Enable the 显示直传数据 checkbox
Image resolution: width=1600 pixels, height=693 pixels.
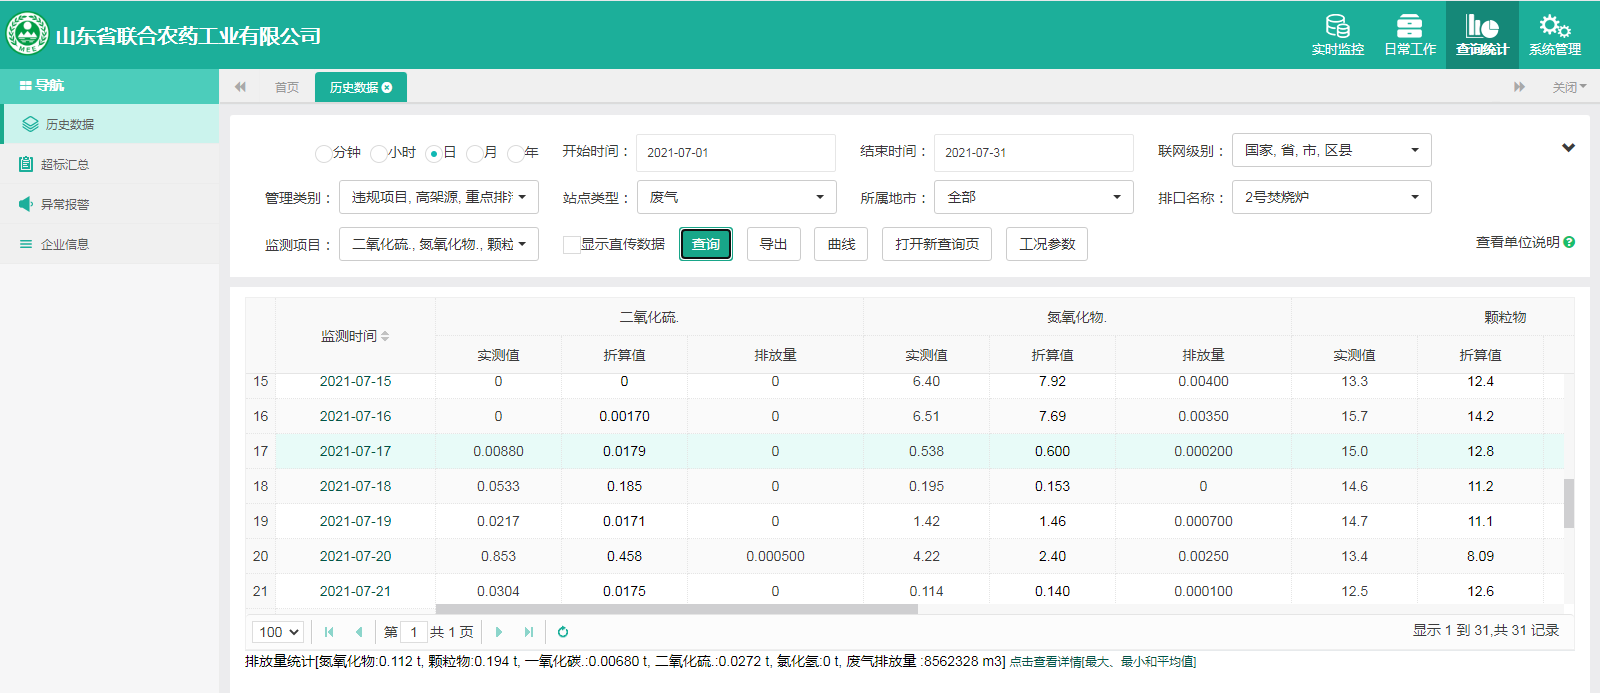click(x=572, y=245)
